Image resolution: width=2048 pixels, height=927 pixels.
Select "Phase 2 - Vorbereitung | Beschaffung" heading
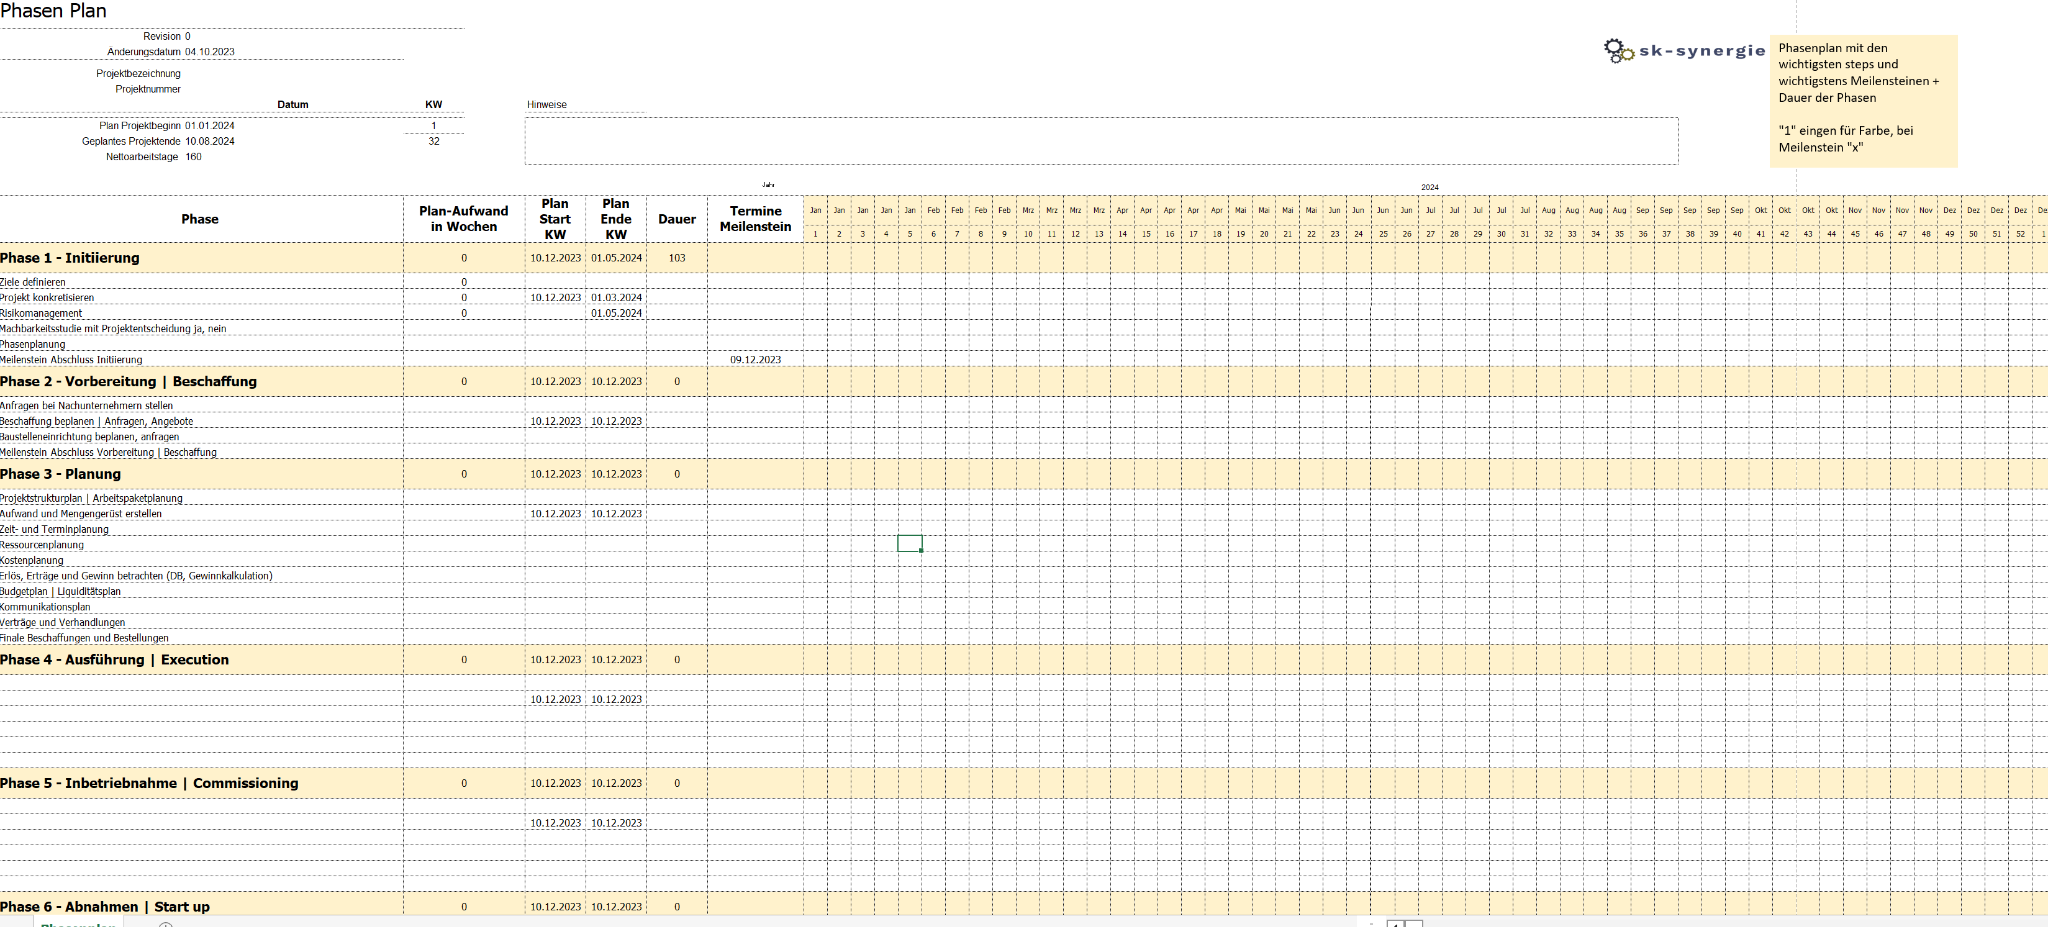(128, 382)
